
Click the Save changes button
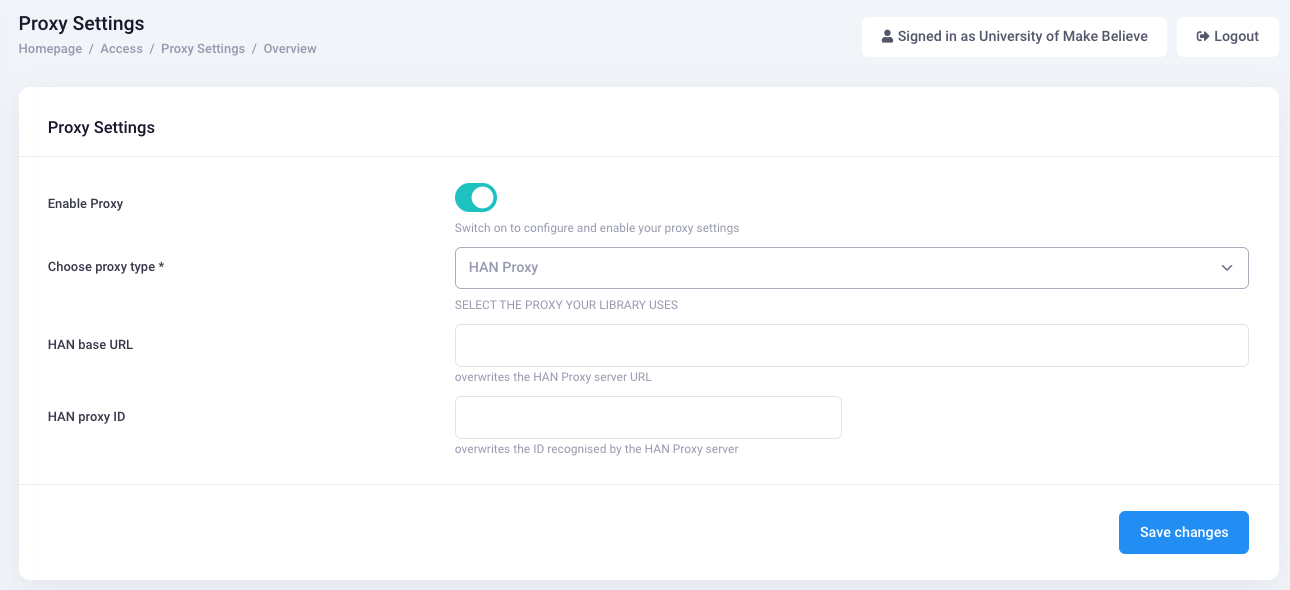[1184, 532]
